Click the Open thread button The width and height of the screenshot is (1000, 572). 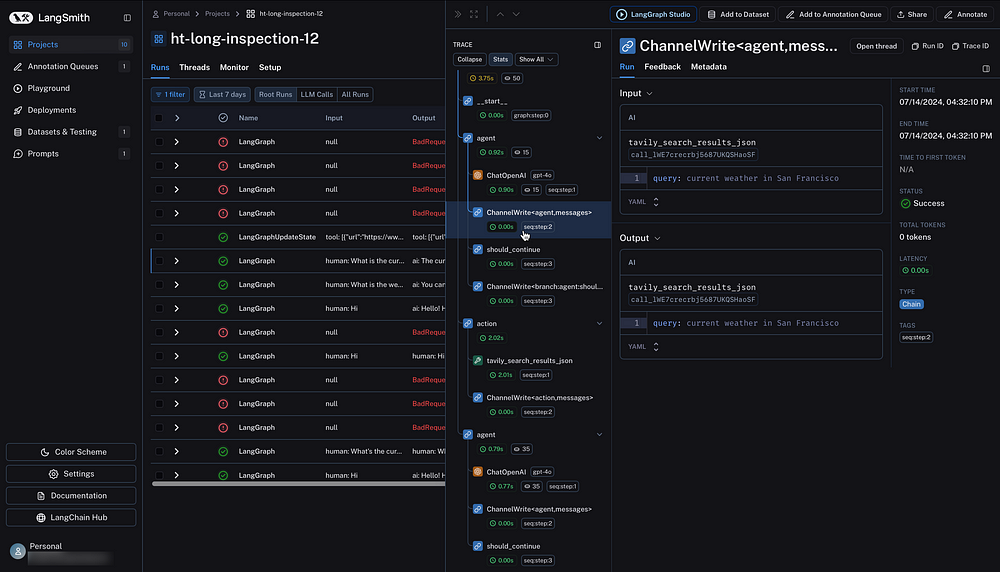click(x=876, y=46)
